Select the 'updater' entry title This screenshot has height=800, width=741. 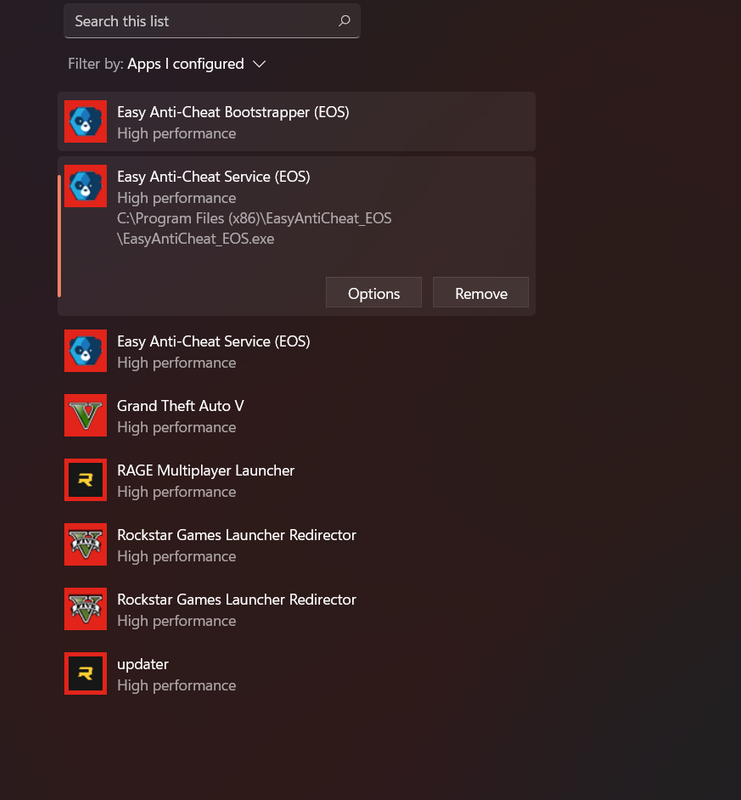click(x=142, y=664)
